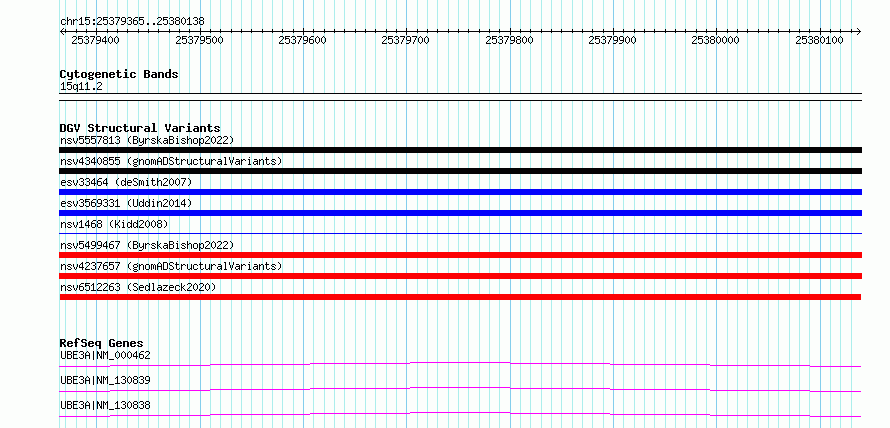This screenshot has width=890, height=428.
Task: Click the red bar under nsv6512263
Action: click(460, 297)
